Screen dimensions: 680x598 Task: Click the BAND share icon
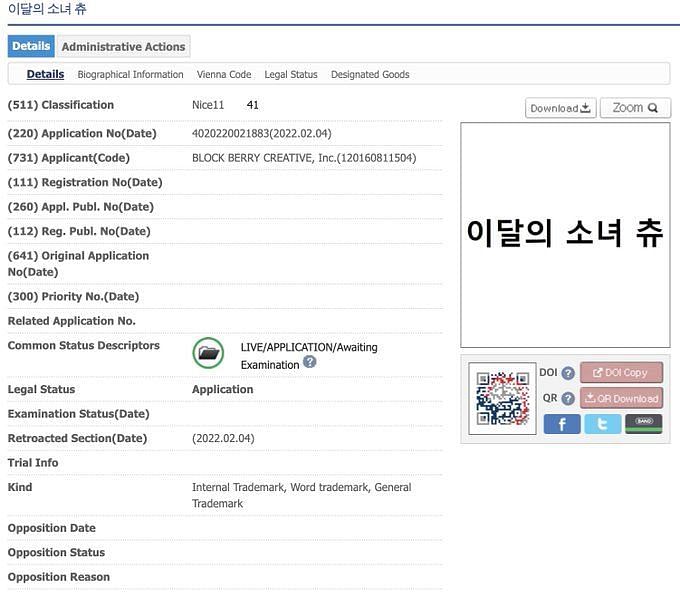click(644, 424)
